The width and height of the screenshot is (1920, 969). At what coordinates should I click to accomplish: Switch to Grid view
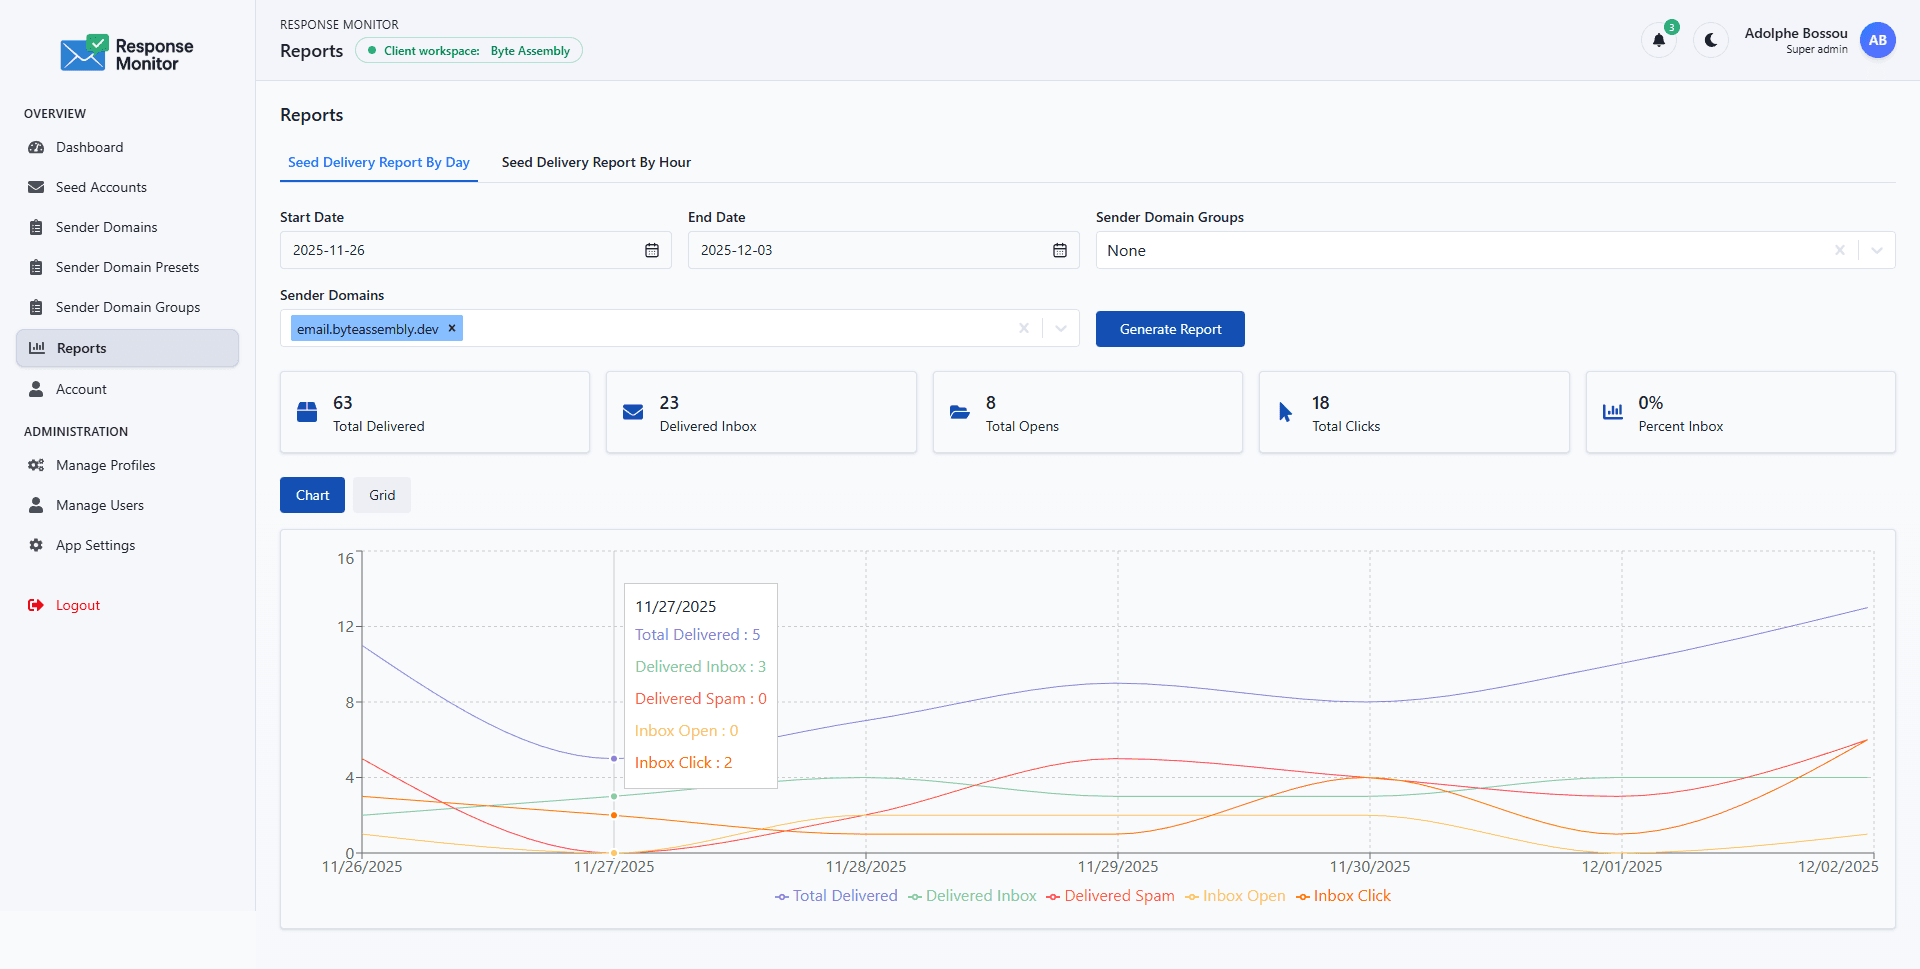click(x=382, y=496)
